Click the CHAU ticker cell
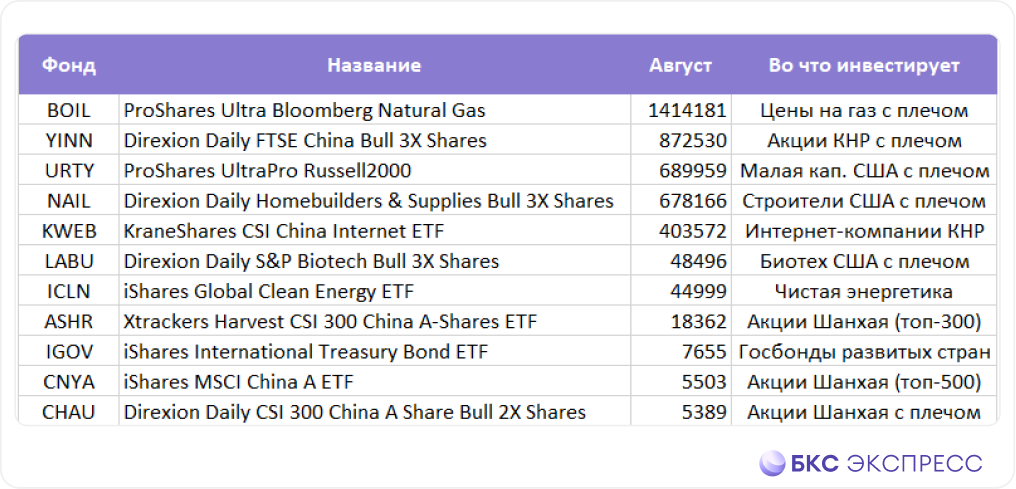 69,412
